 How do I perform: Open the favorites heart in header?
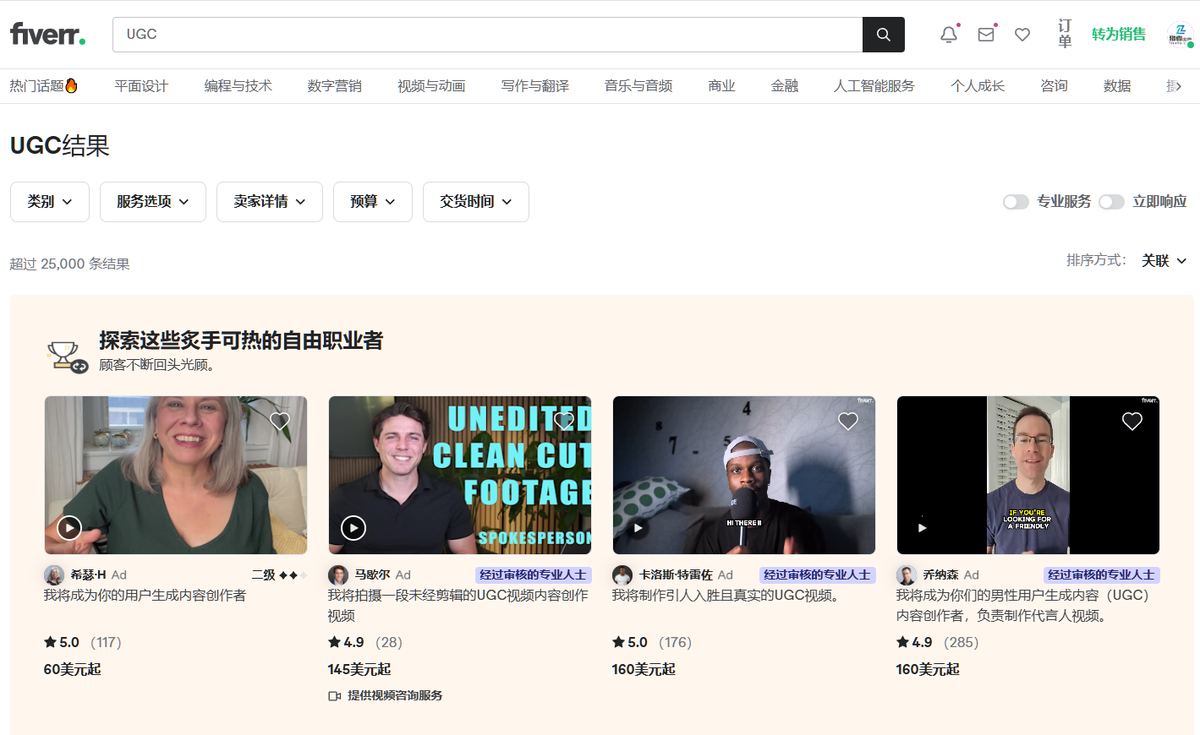[1022, 34]
